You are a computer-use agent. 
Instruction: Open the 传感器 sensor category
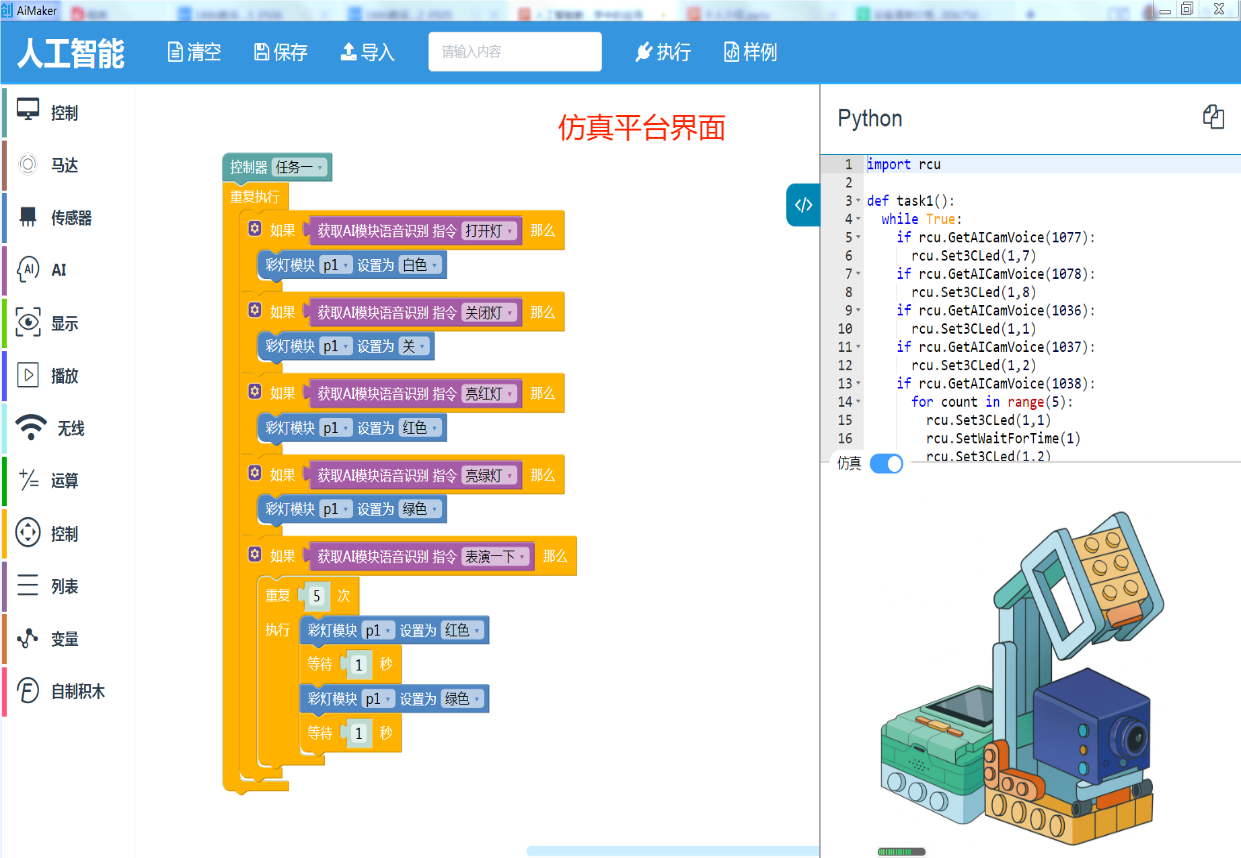point(70,218)
